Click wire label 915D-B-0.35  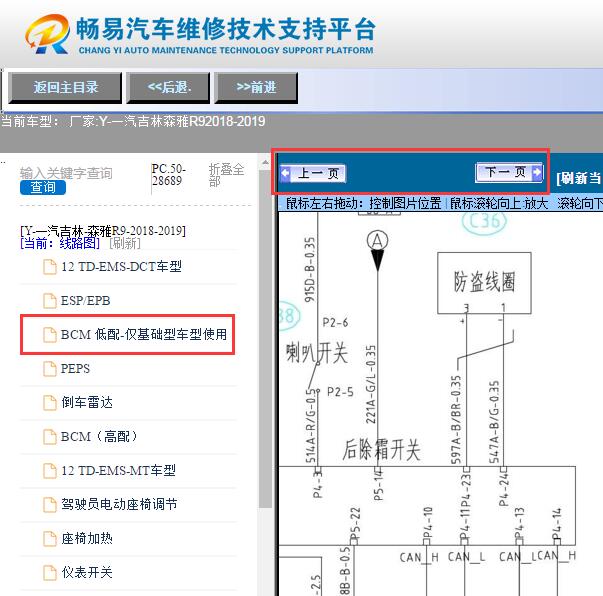point(310,270)
